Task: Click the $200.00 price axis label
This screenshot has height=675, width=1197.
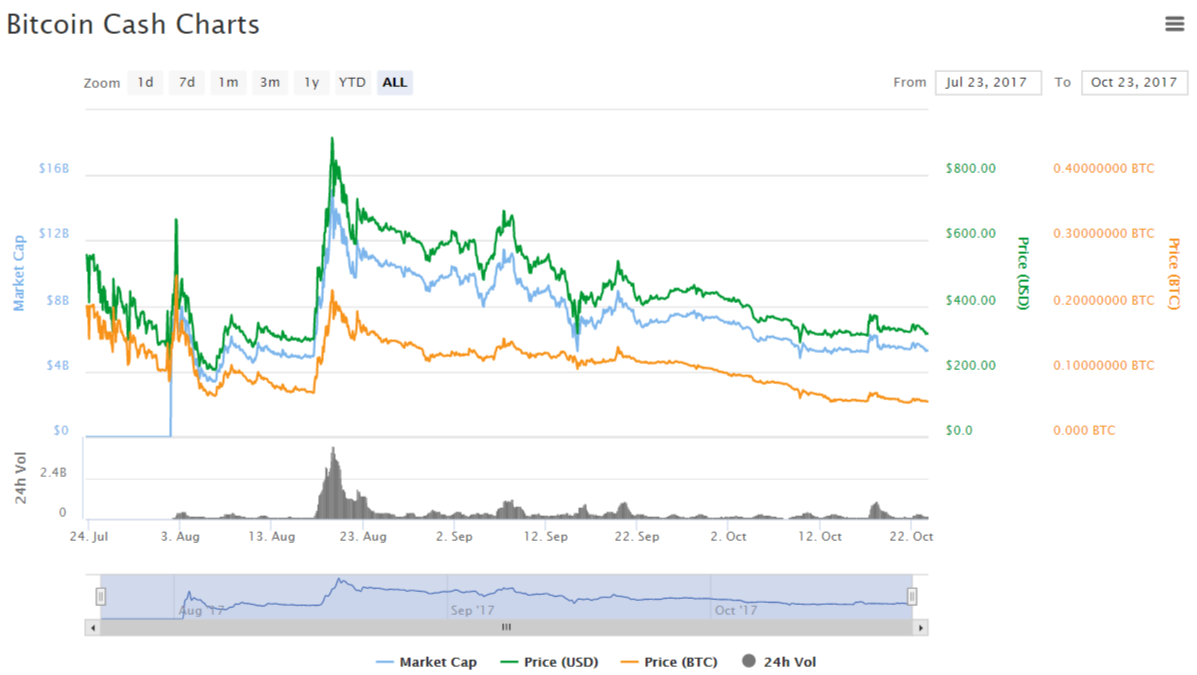Action: pos(970,365)
